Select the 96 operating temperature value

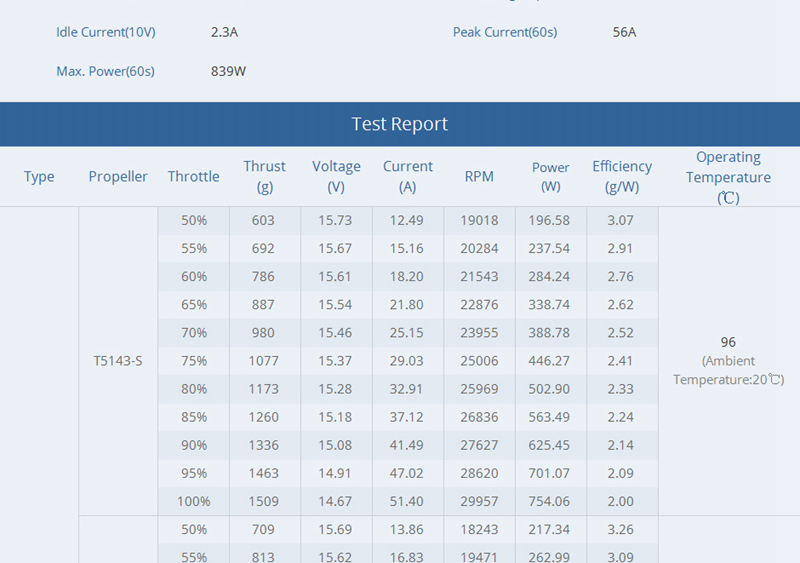click(728, 342)
